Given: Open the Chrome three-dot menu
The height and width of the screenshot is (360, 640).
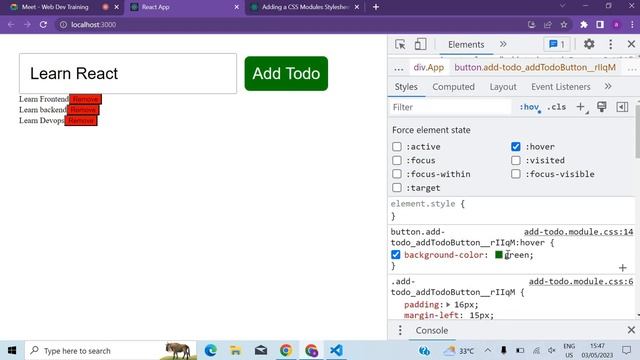Looking at the screenshot, I should [632, 24].
